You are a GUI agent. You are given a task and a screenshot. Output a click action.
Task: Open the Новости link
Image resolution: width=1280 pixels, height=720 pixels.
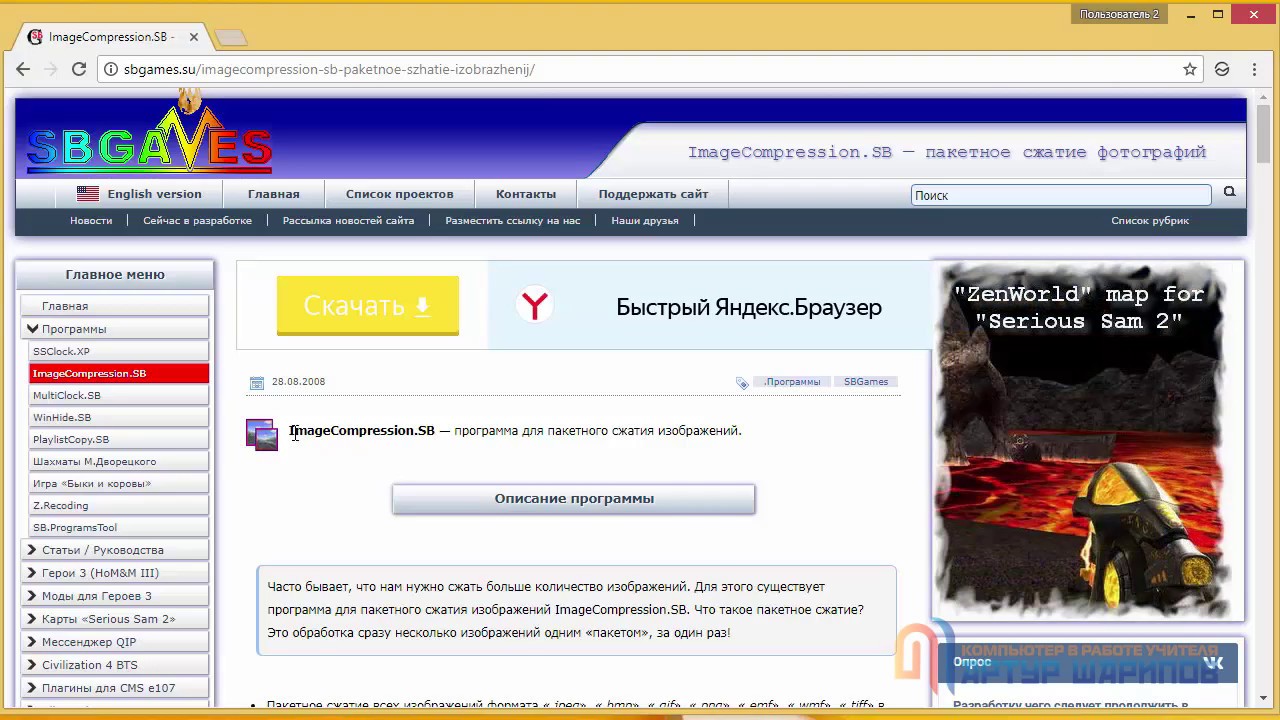click(x=91, y=220)
